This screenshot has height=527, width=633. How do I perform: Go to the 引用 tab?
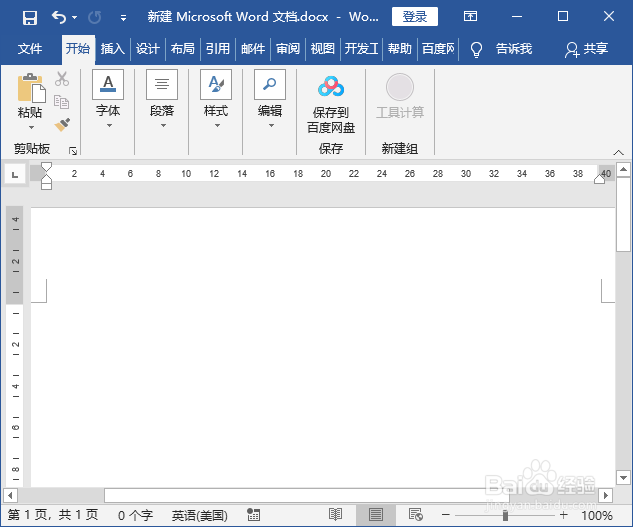click(218, 49)
